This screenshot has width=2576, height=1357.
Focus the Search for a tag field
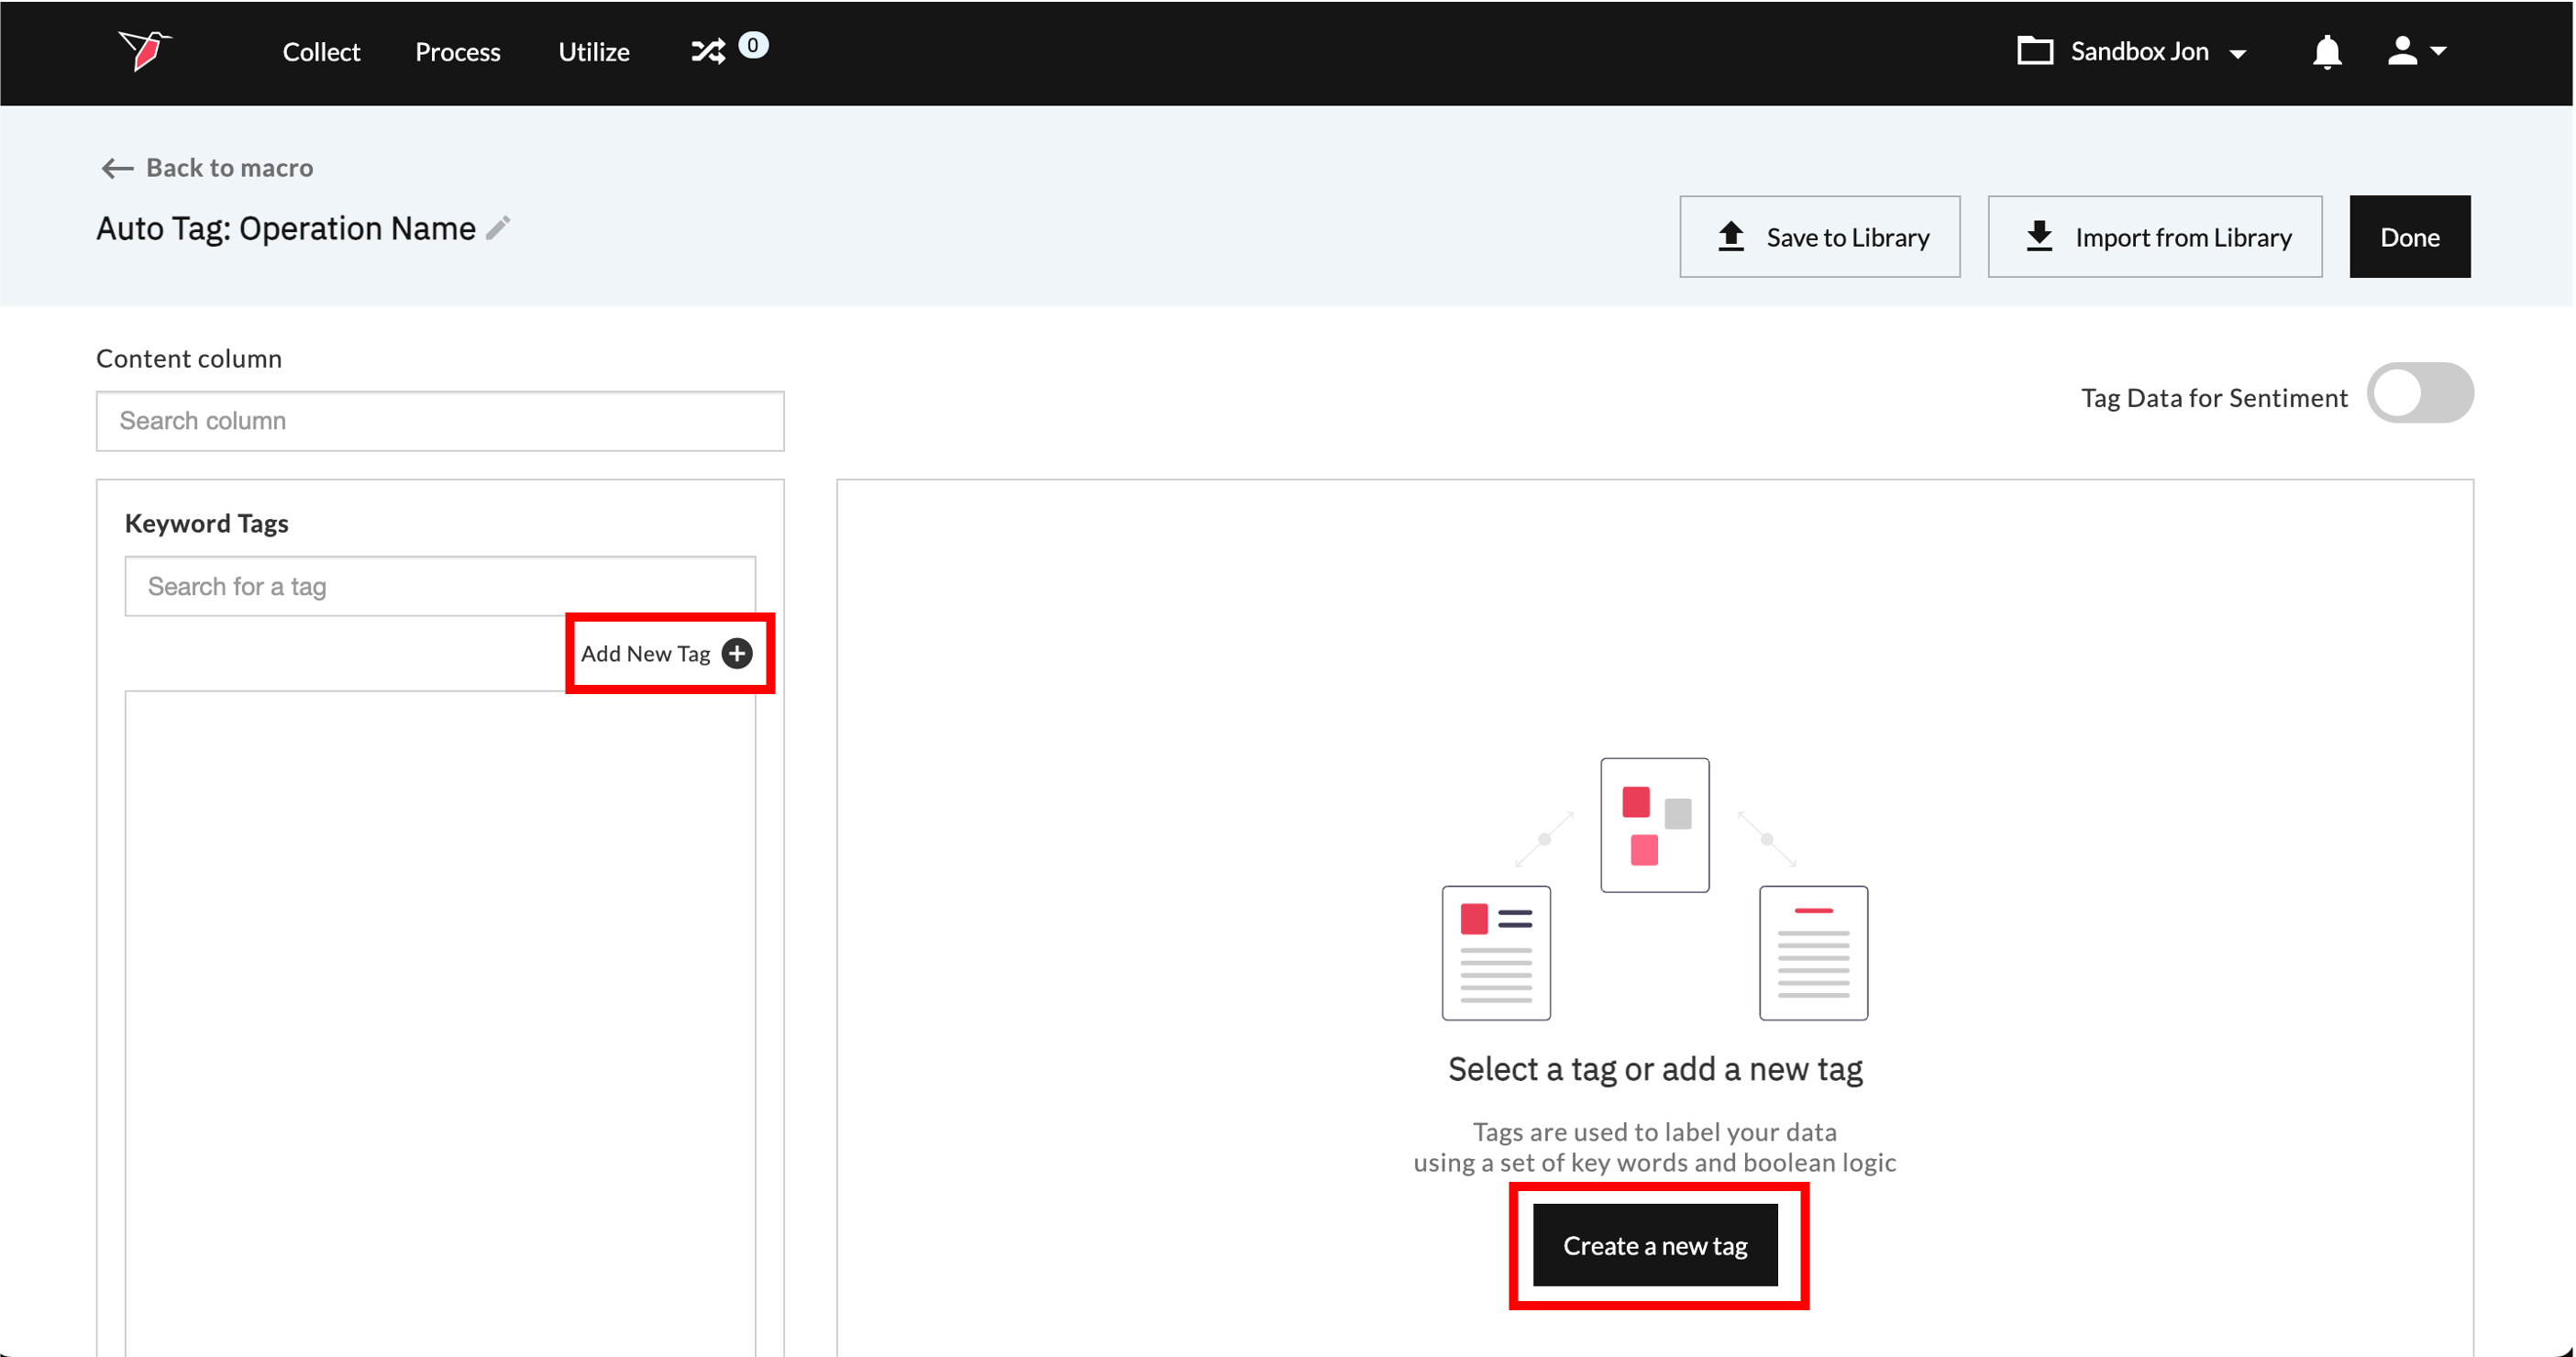[440, 586]
